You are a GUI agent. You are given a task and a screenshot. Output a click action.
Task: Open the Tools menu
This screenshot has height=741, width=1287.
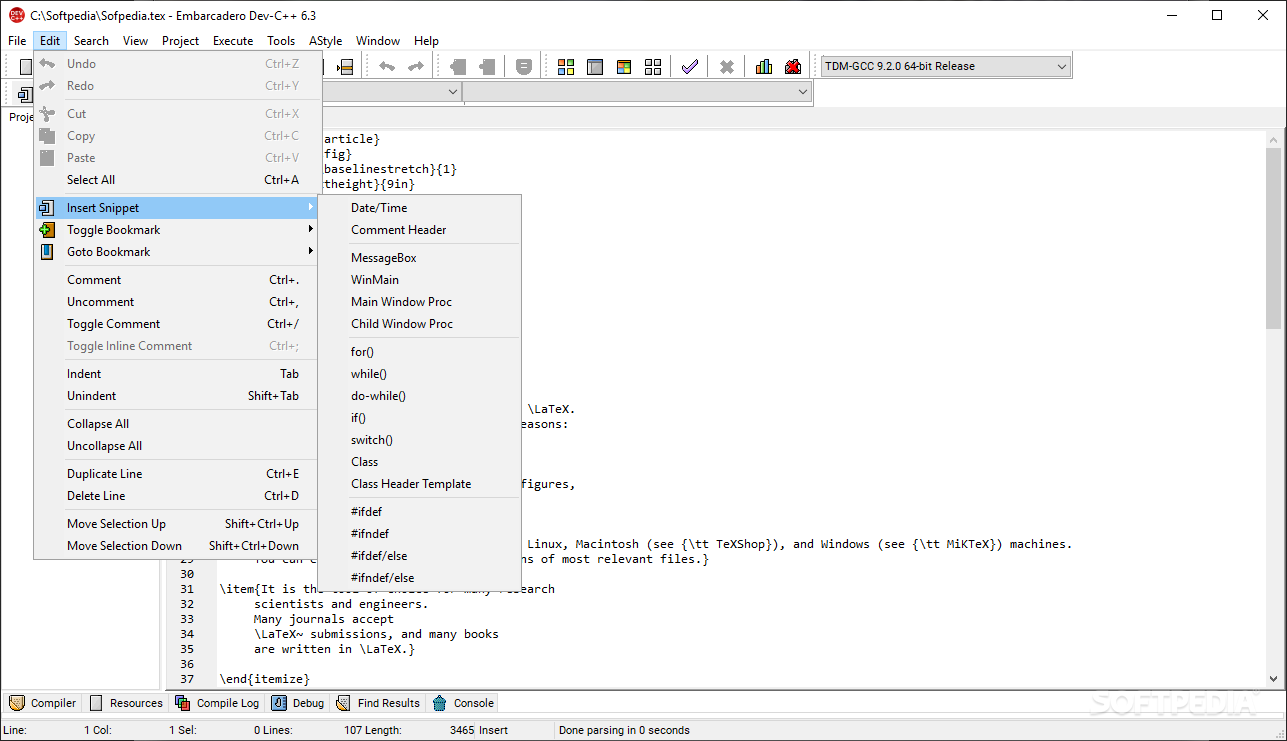pos(281,41)
